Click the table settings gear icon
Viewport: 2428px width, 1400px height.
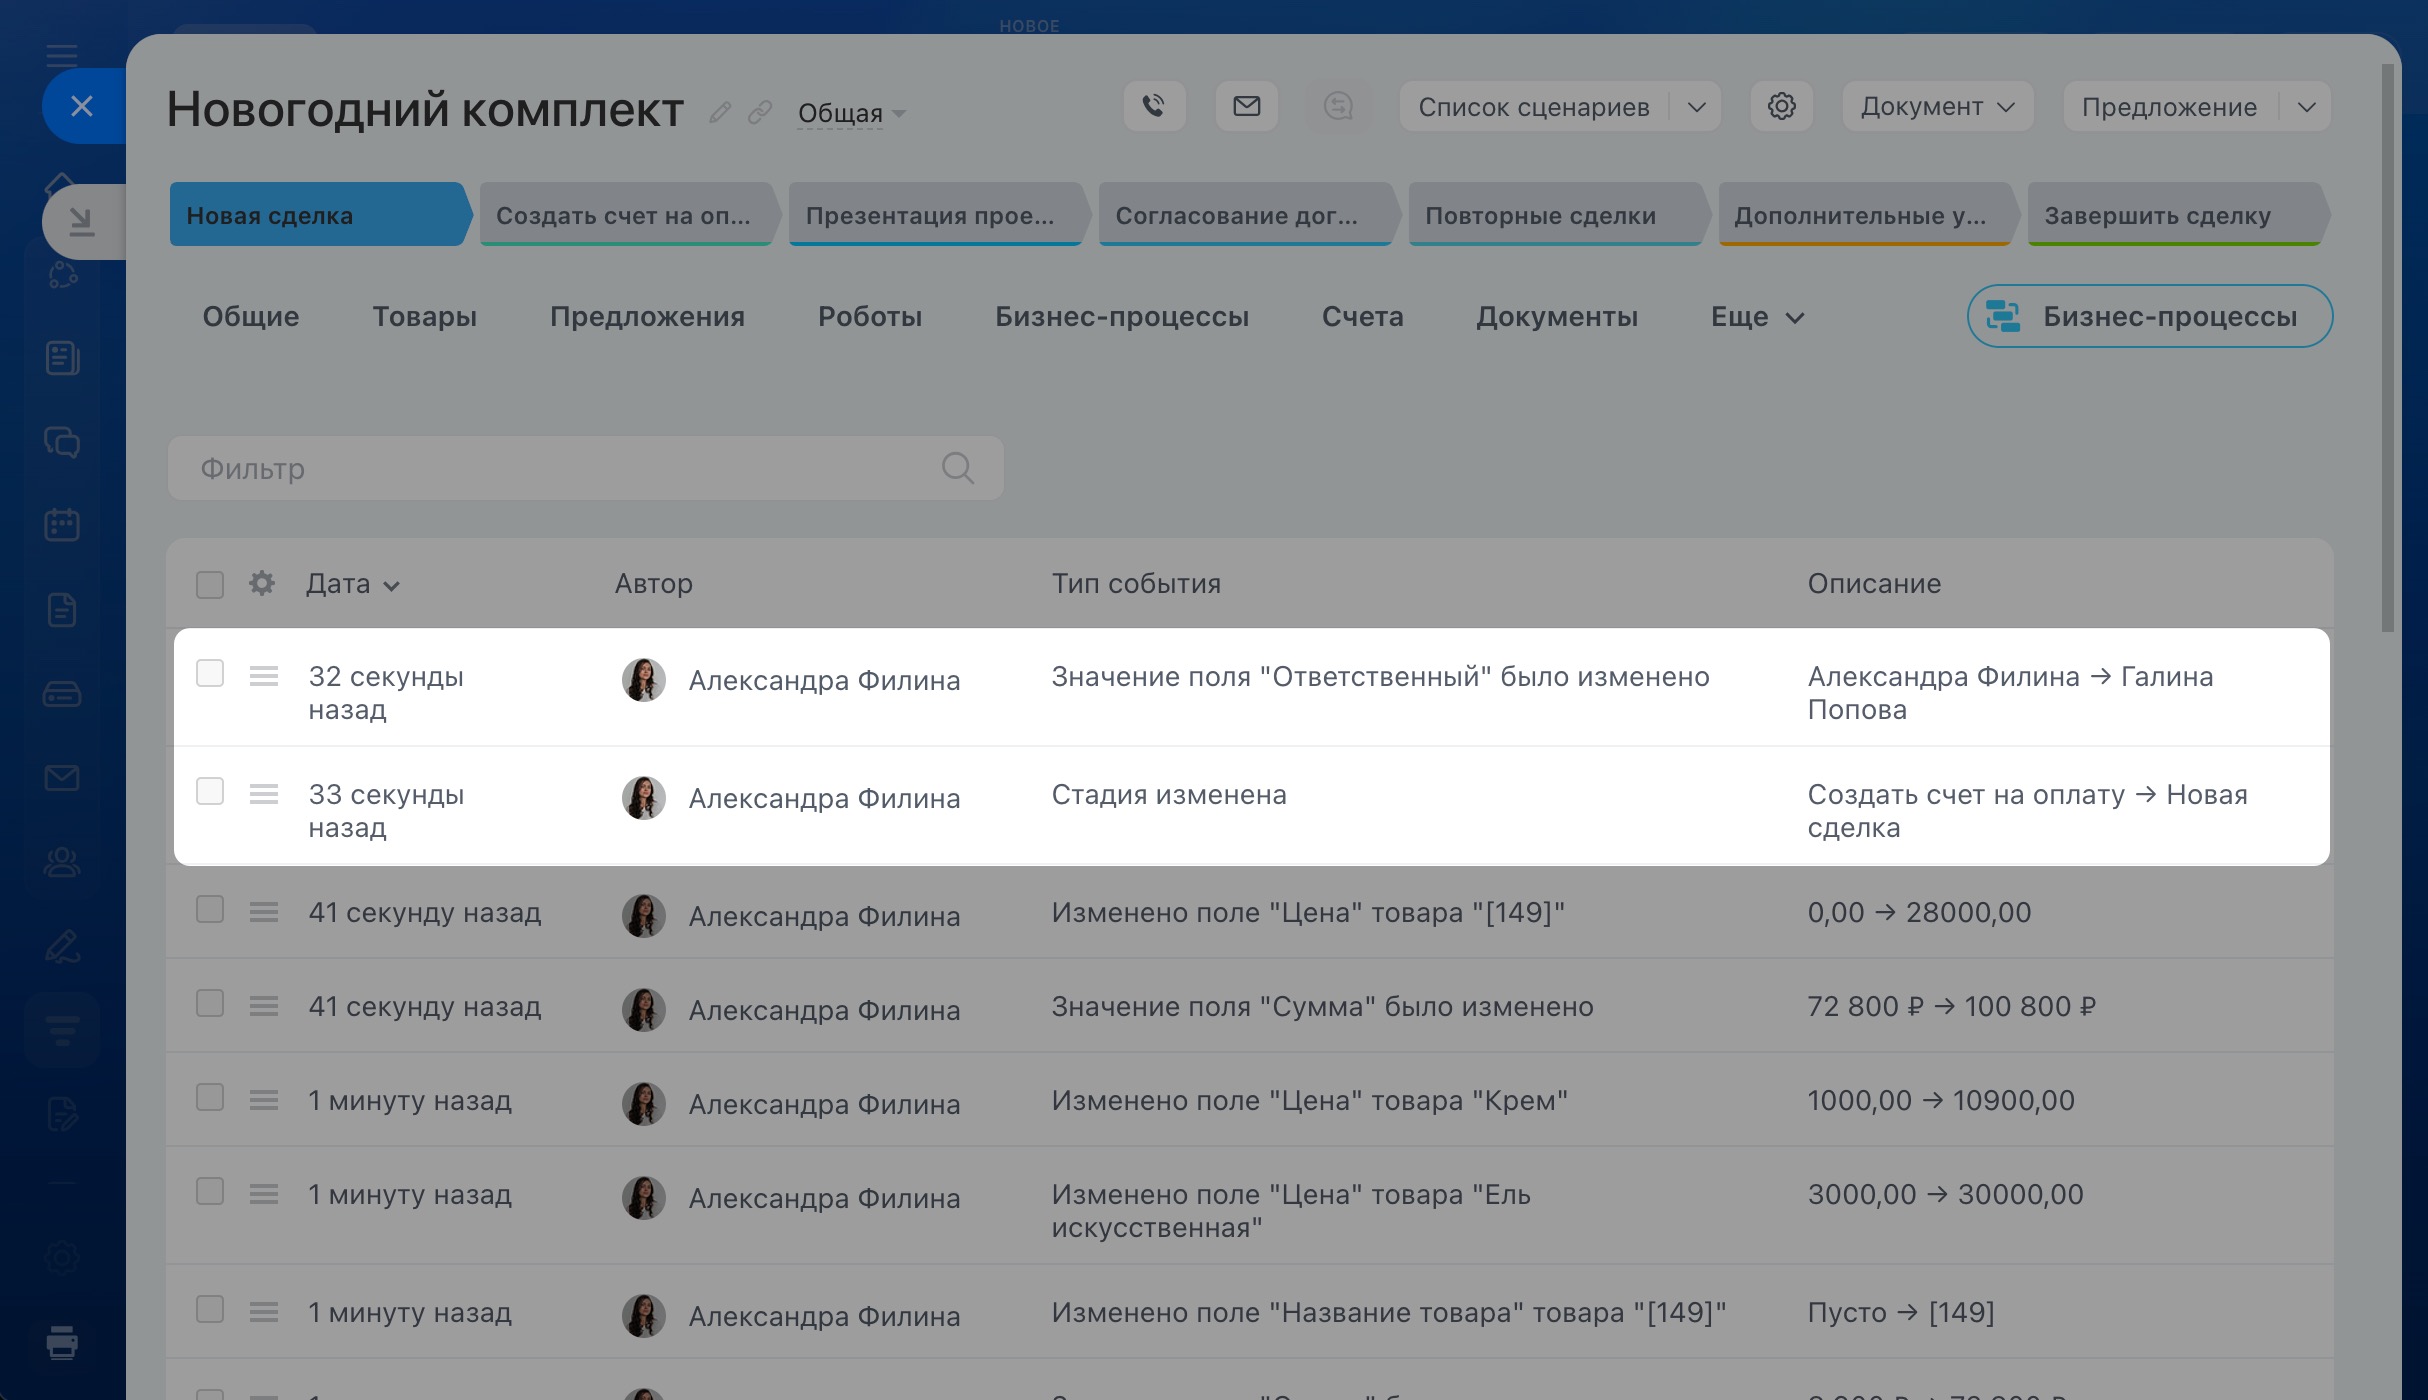(x=262, y=583)
